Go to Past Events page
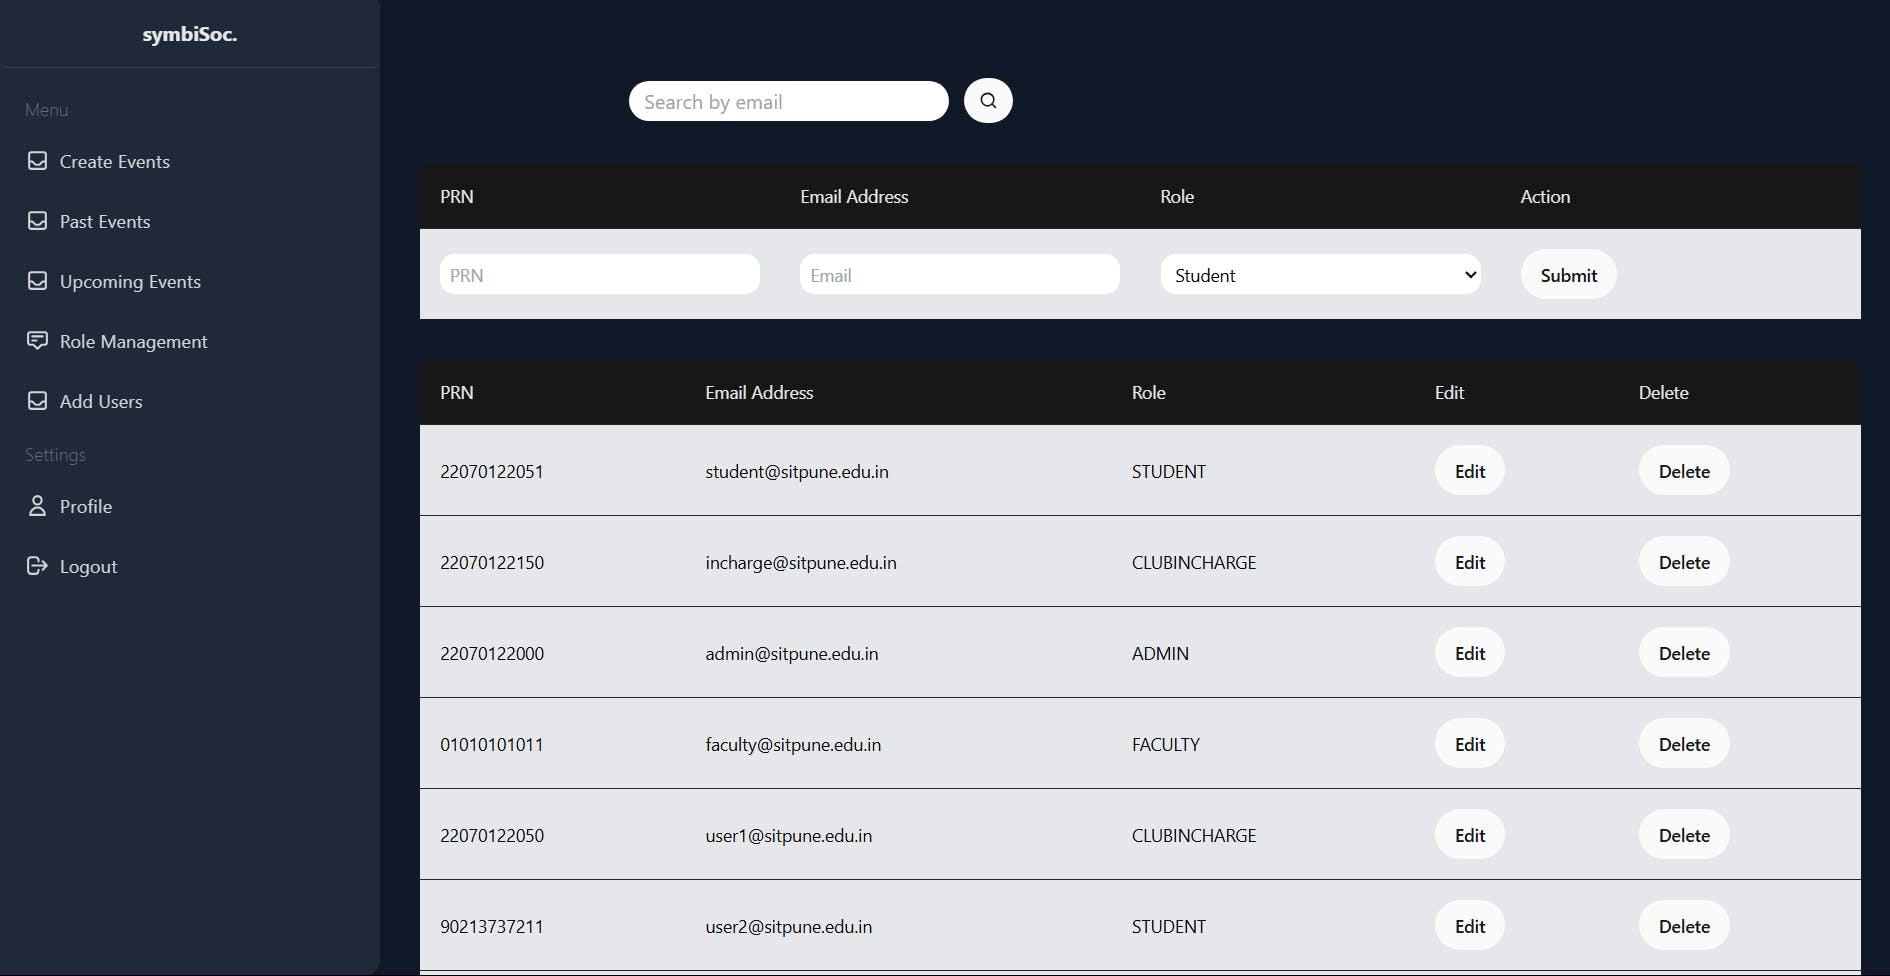Image resolution: width=1890 pixels, height=976 pixels. pyautogui.click(x=105, y=222)
